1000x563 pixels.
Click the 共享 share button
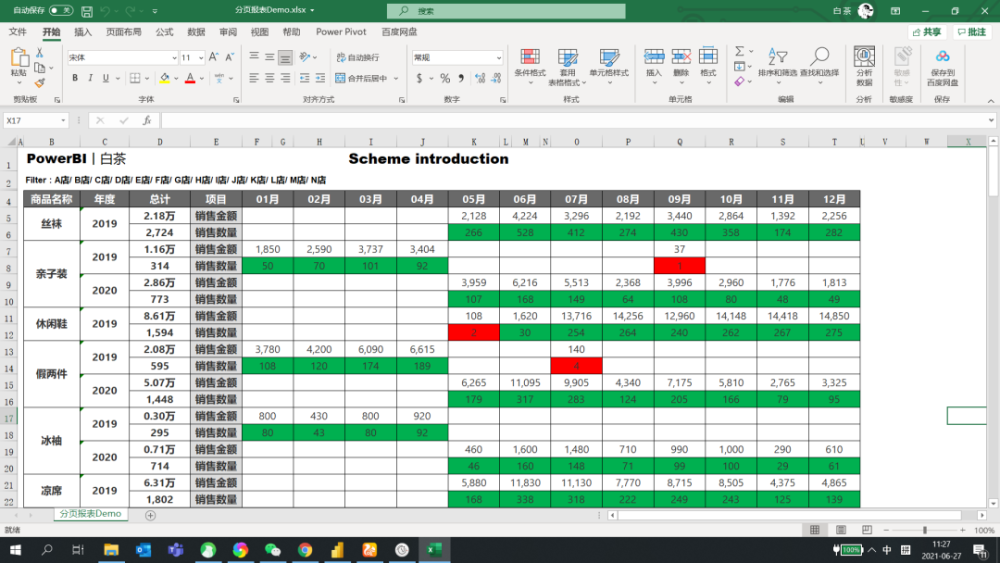[927, 32]
